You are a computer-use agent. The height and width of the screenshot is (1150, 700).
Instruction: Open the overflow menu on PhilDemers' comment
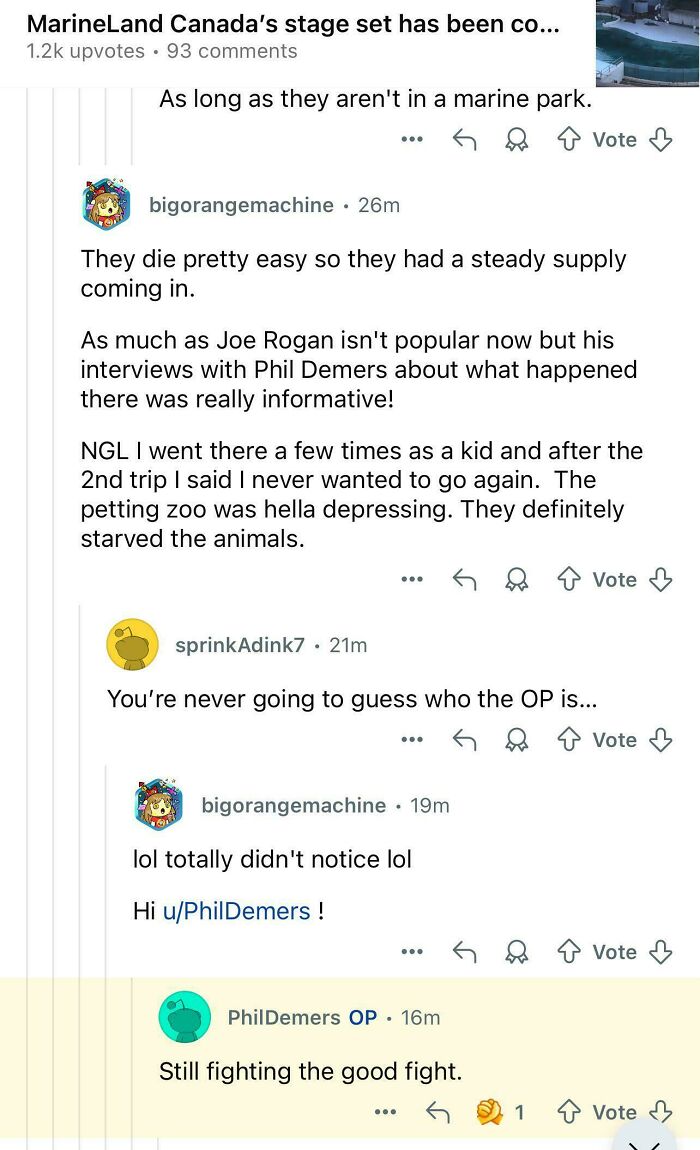coord(384,1111)
